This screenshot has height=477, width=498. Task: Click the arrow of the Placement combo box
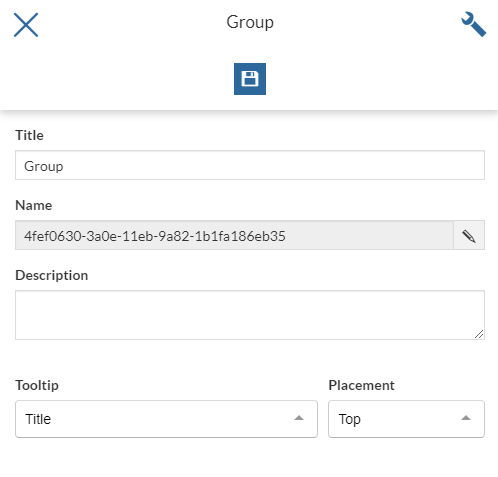(466, 418)
